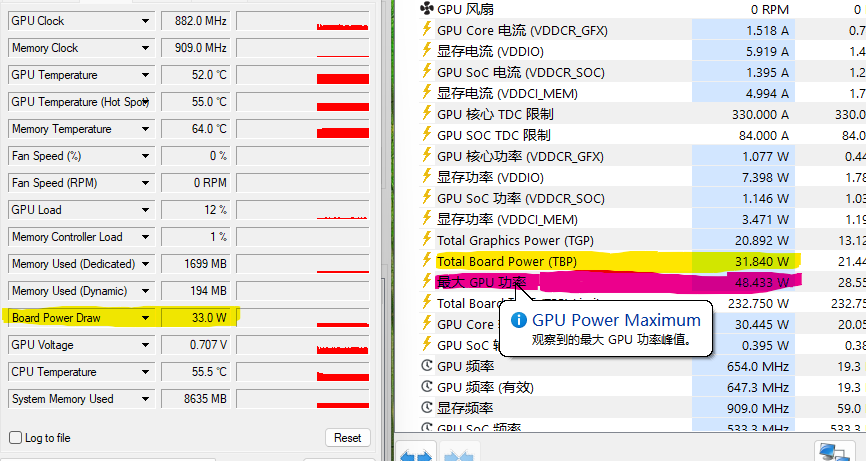This screenshot has height=461, width=866.
Task: Click the lightning icon on the 30.445 W row
Action: (426, 323)
